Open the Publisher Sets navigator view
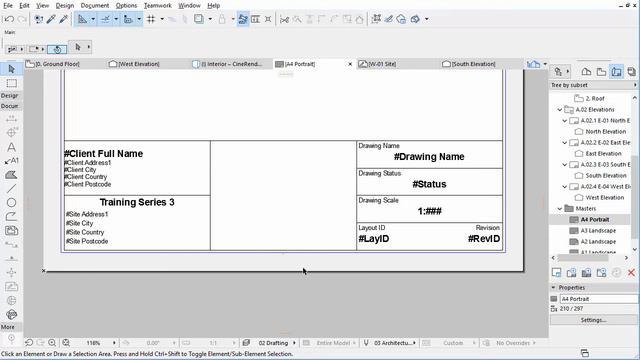 (x=631, y=72)
